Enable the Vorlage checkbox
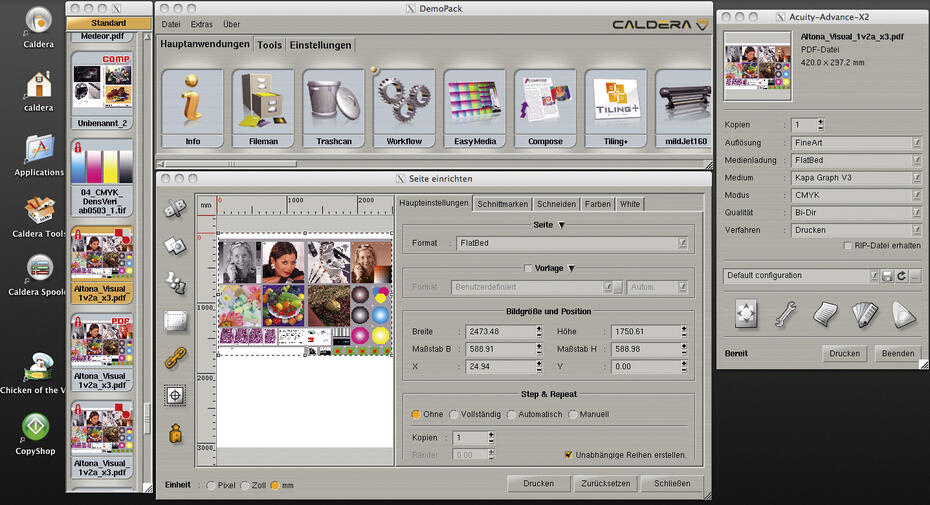The image size is (930, 505). pyautogui.click(x=528, y=268)
